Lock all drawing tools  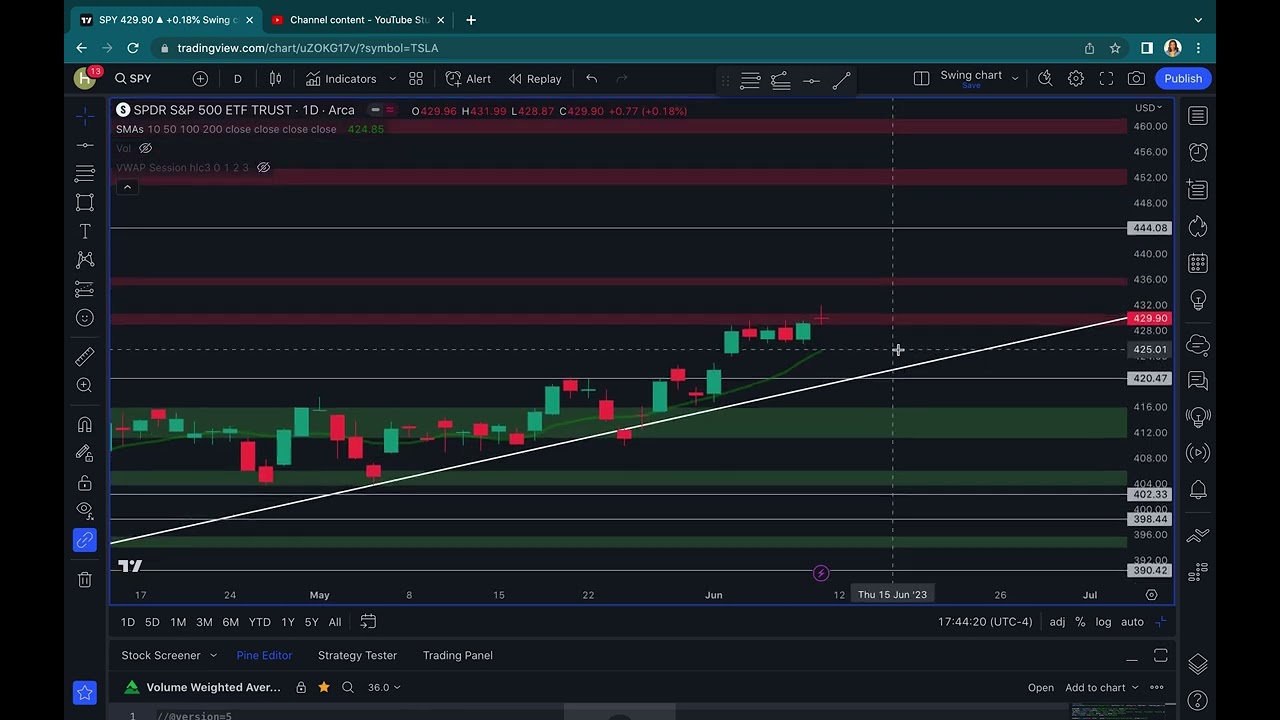coord(85,483)
